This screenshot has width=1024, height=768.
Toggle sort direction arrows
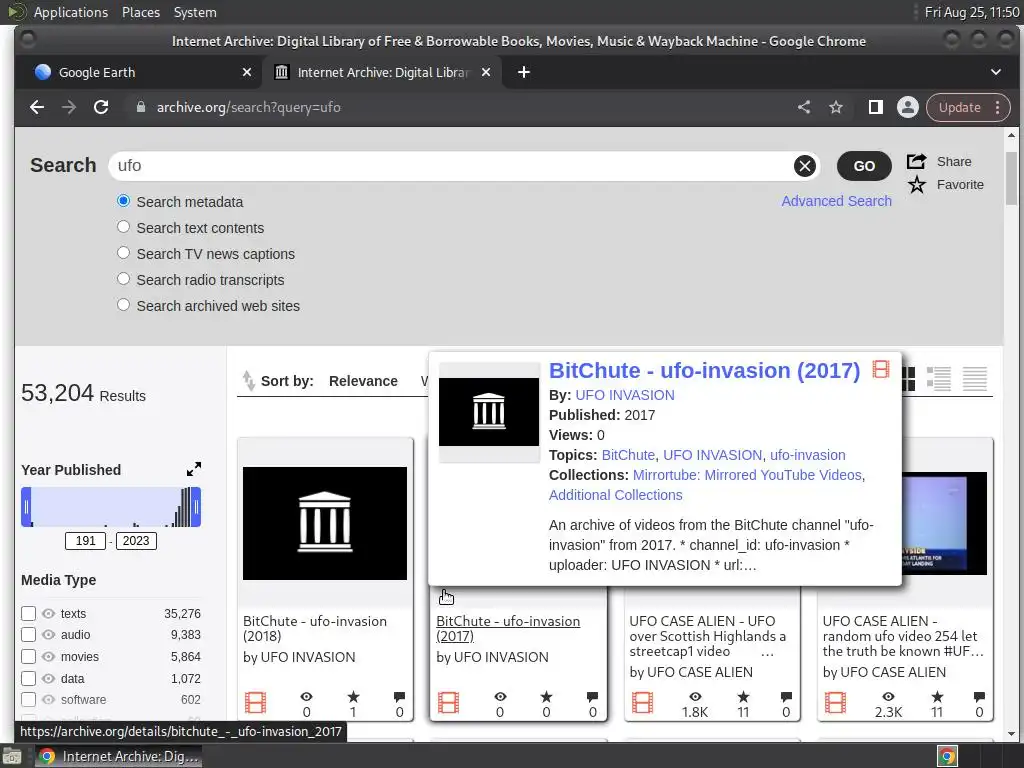[x=248, y=381]
